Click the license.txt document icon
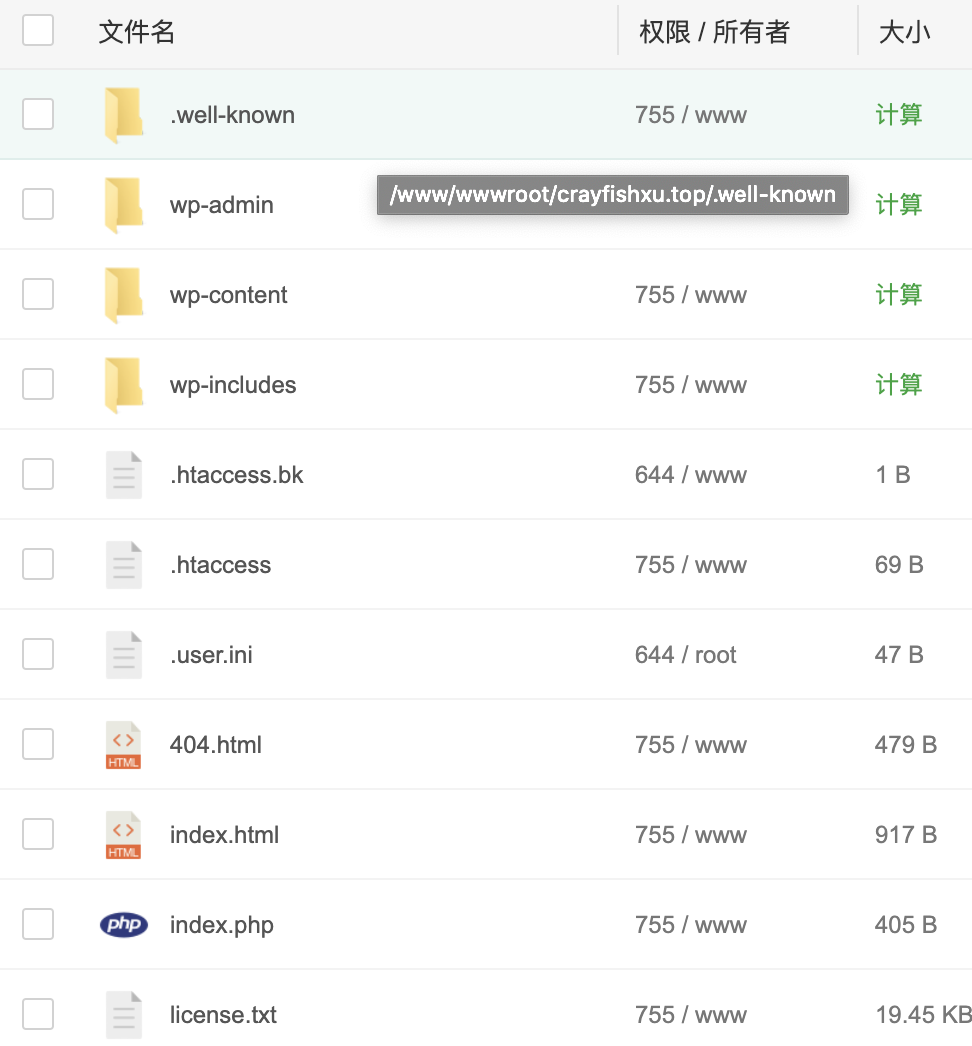This screenshot has width=972, height=1046. [123, 1015]
